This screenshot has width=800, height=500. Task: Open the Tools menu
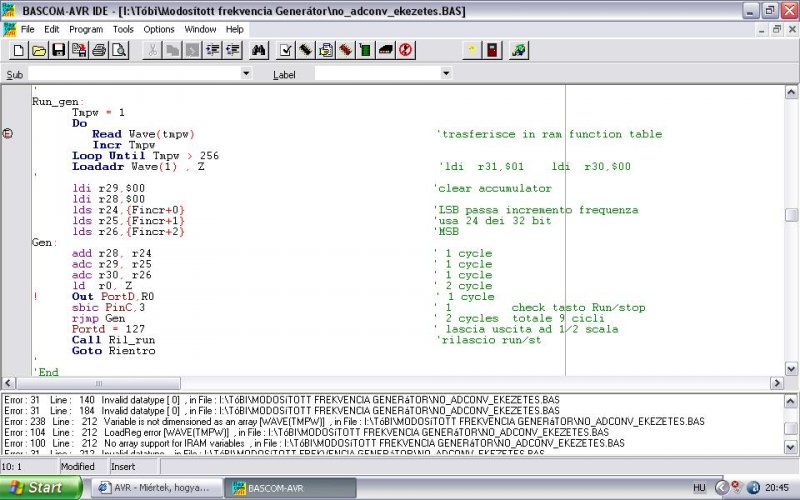[x=123, y=29]
